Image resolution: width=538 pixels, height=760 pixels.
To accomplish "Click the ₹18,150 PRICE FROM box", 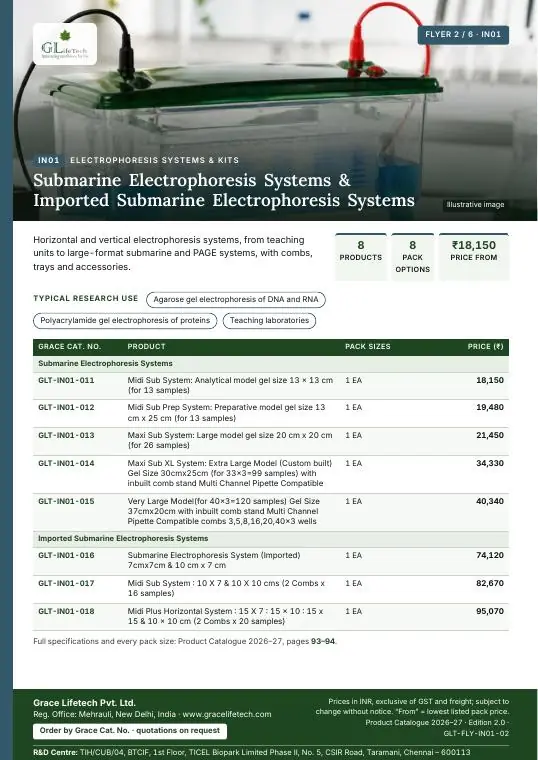I will [474, 256].
